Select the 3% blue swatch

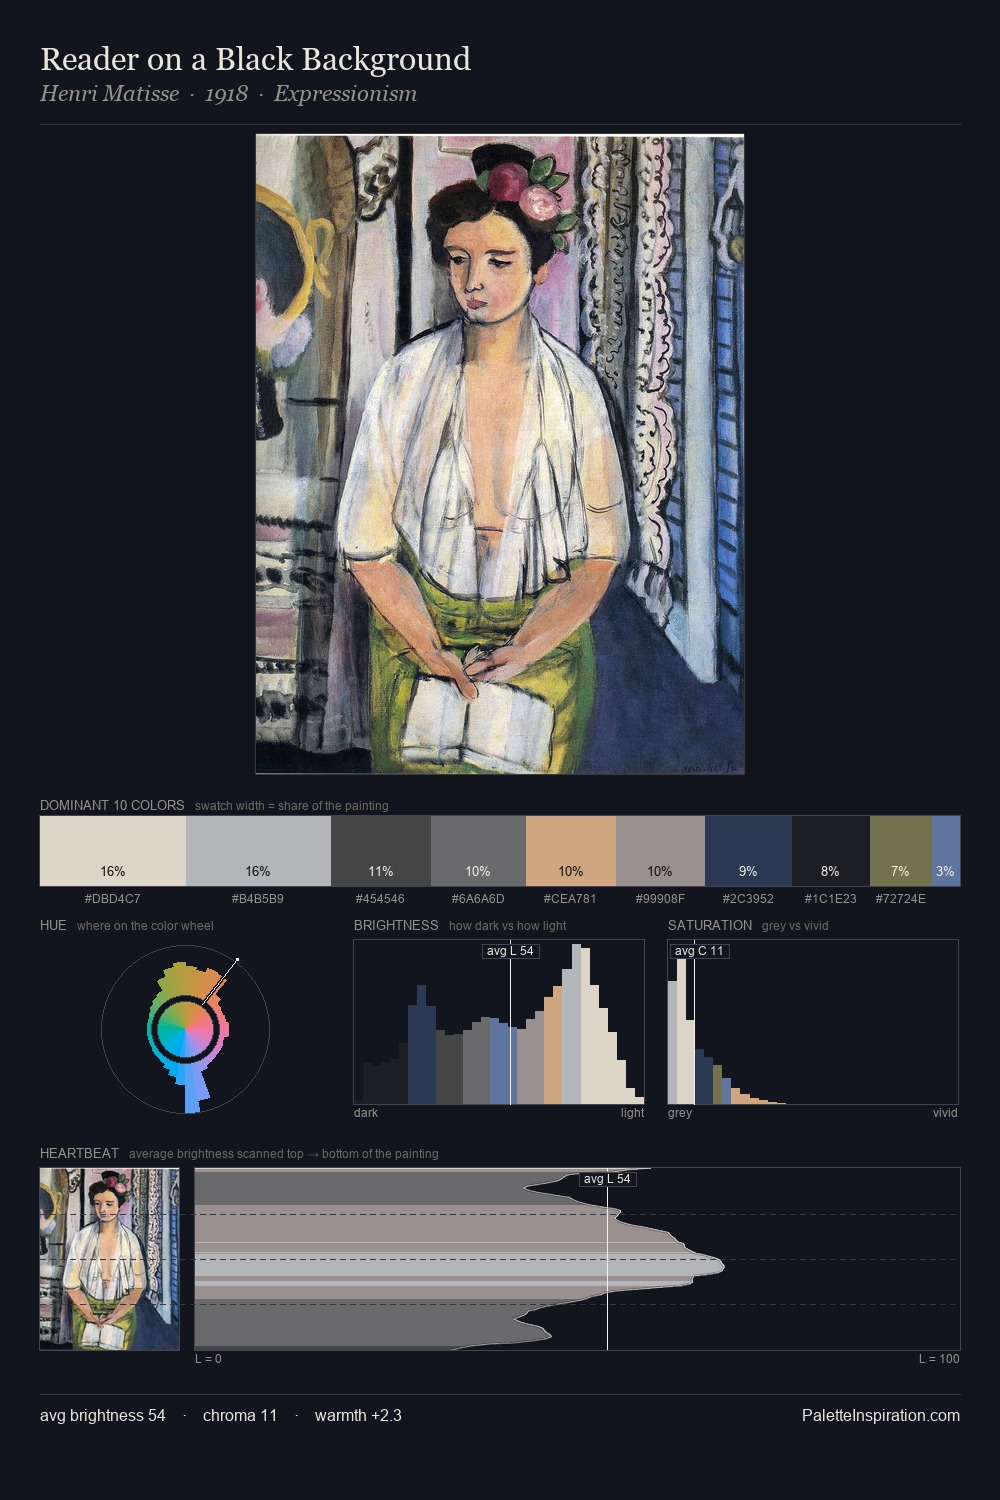click(x=946, y=851)
